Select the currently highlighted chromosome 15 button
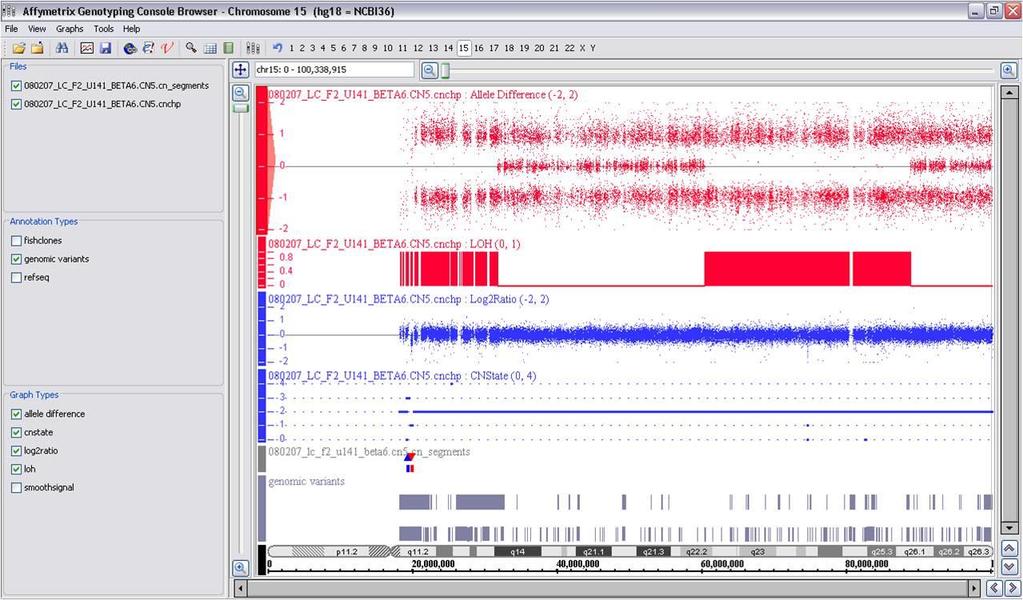Image resolution: width=1023 pixels, height=600 pixels. tap(464, 48)
